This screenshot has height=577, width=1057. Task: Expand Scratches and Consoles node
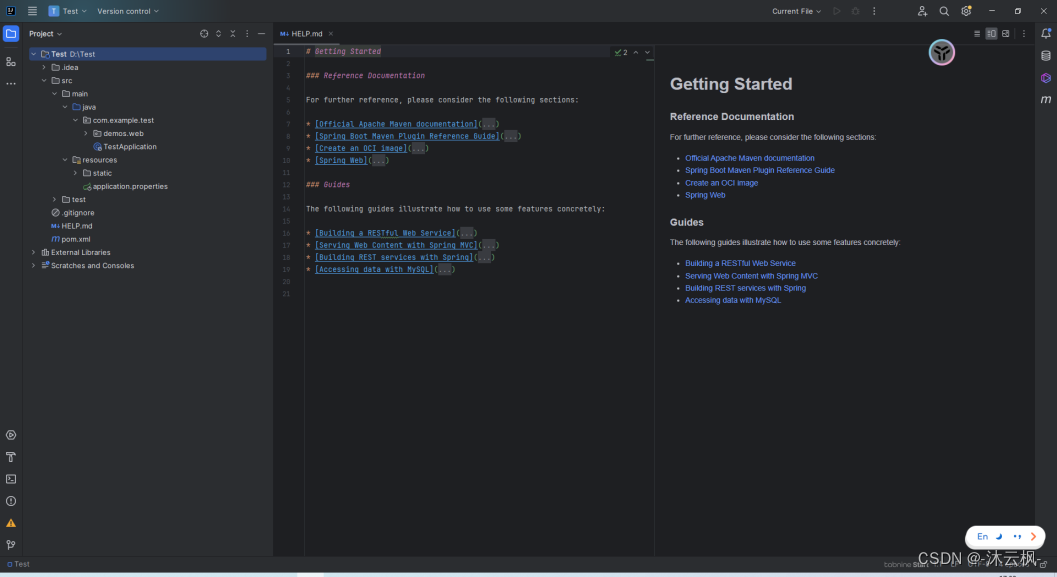[34, 266]
